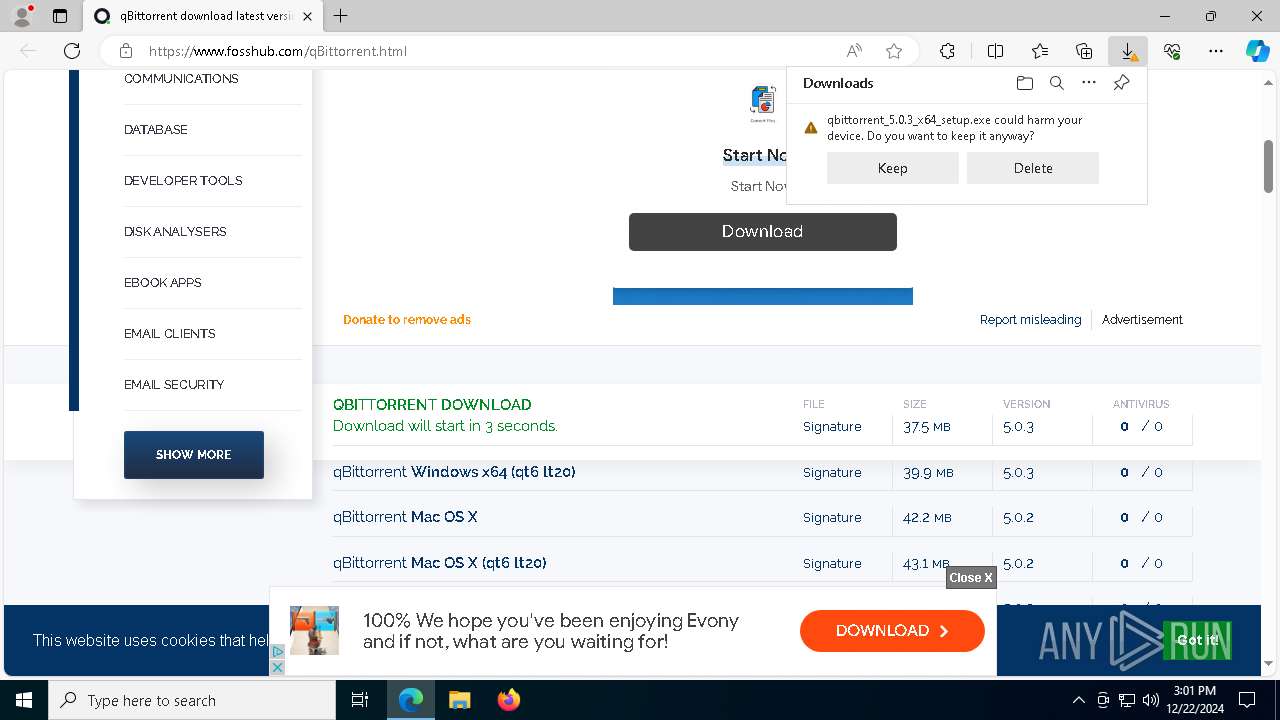1280x720 pixels.
Task: Toggle split screen view
Action: coord(996,51)
